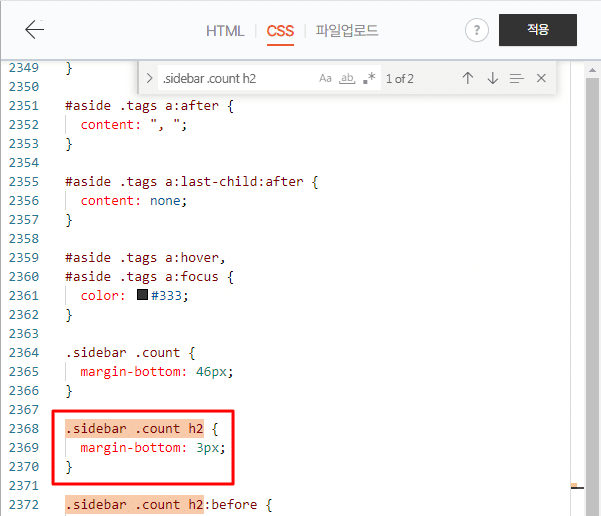This screenshot has height=516, width=601.
Task: Click the '#333;' color value text
Action: click(169, 296)
